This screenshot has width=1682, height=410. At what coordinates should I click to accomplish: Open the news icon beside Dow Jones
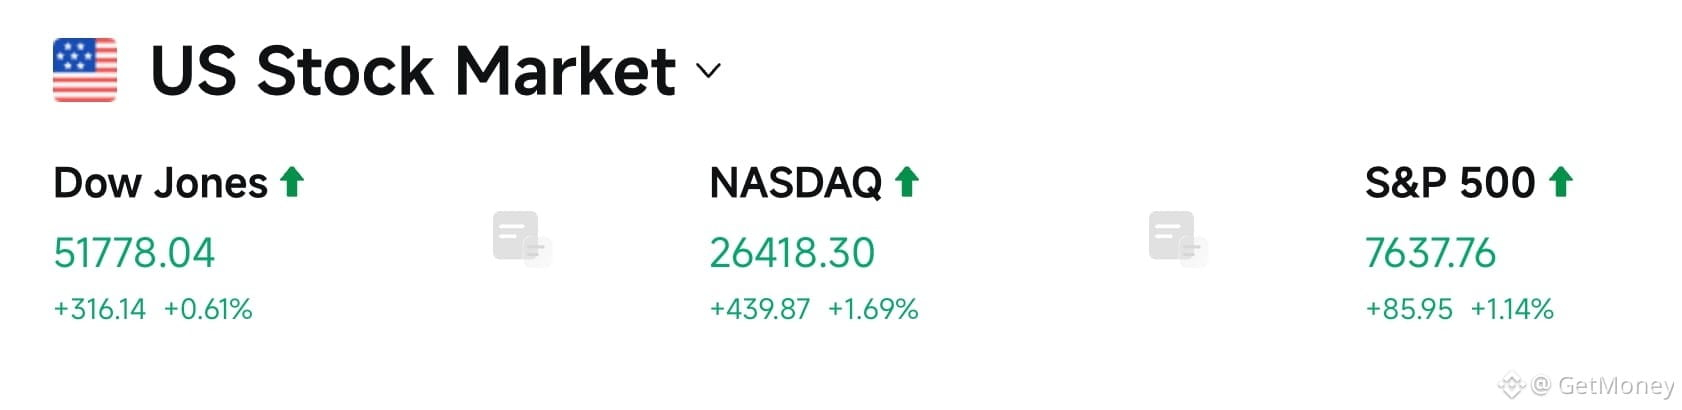[522, 239]
